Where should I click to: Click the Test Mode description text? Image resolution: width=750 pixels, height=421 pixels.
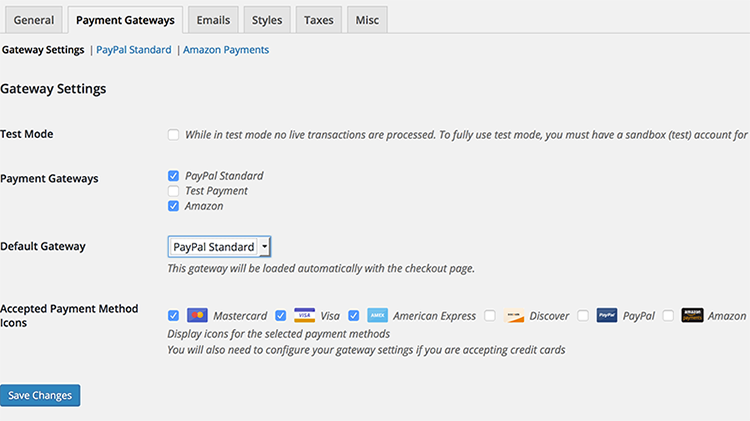[x=467, y=135]
